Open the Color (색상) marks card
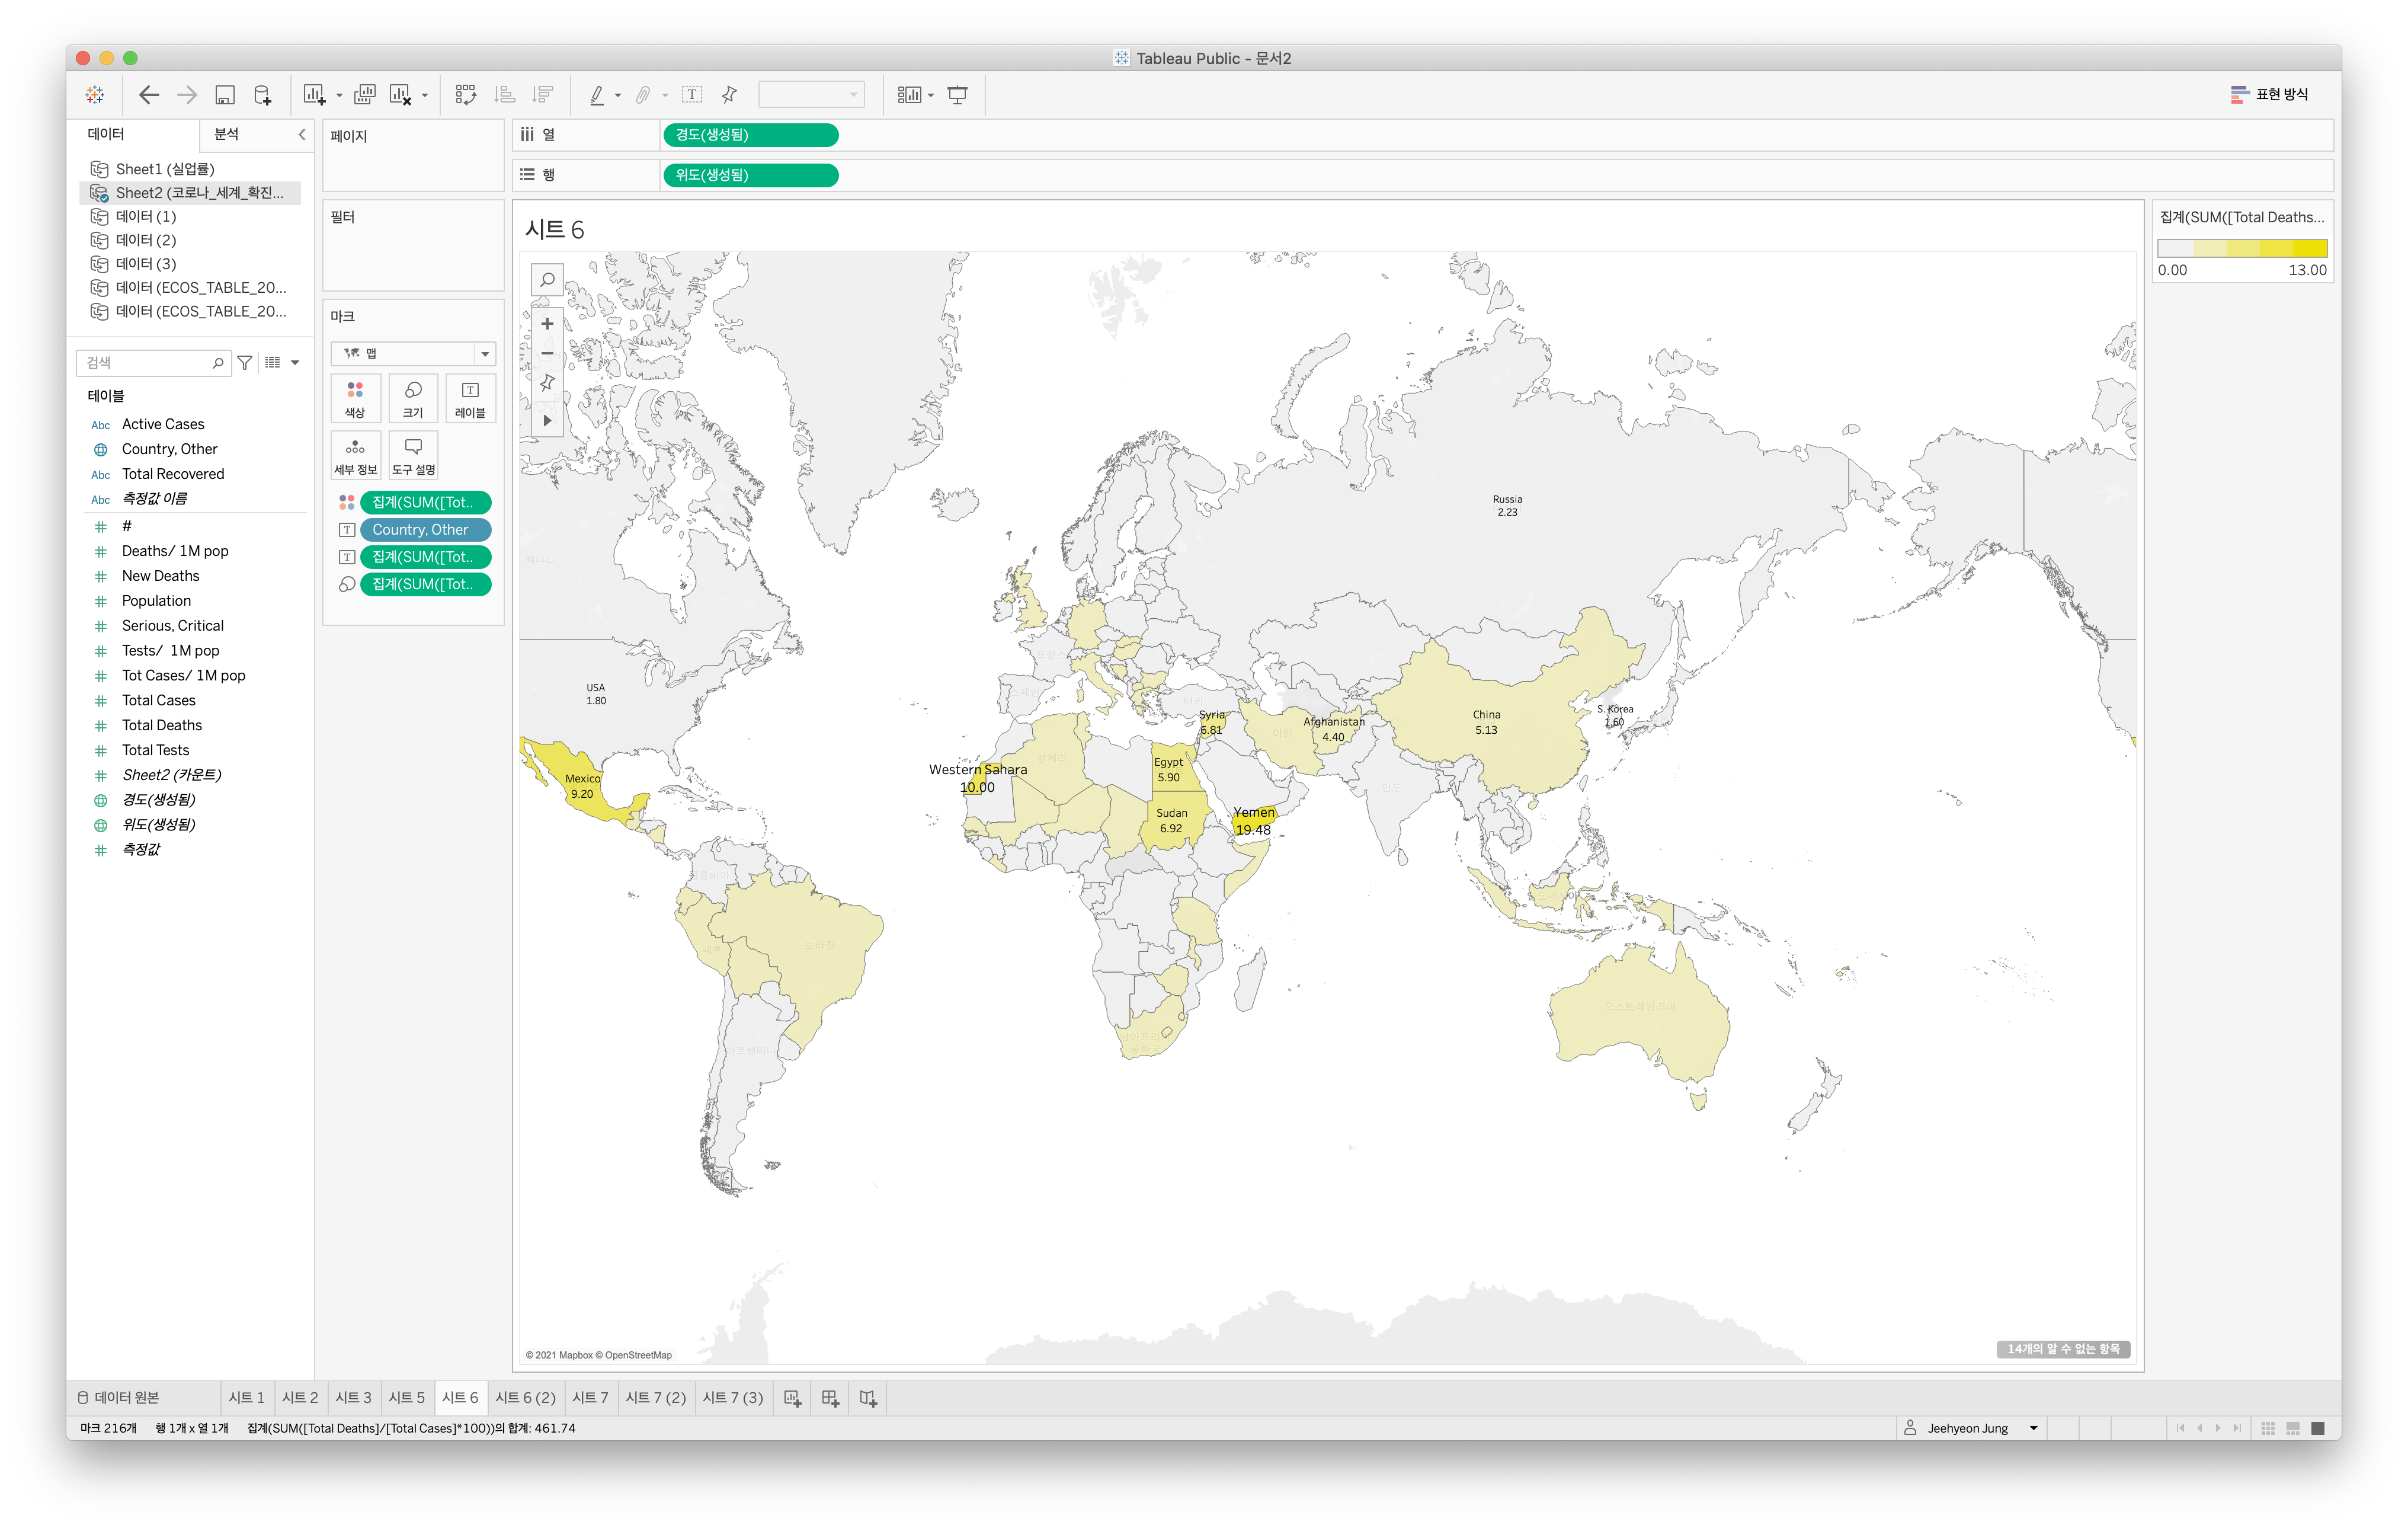Viewport: 2408px width, 1528px height. (355, 398)
